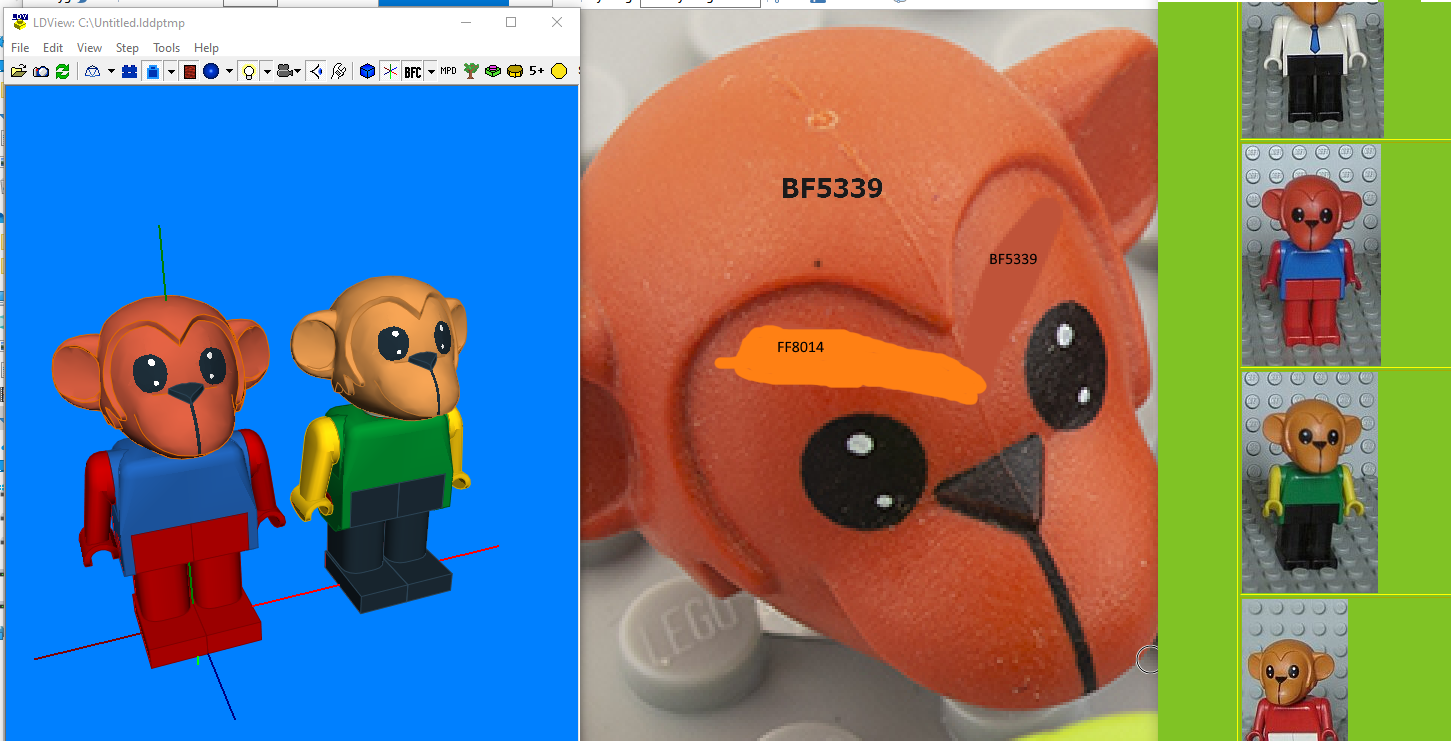This screenshot has width=1451, height=741.
Task: Toggle seams with the blue brick icon
Action: click(x=129, y=71)
